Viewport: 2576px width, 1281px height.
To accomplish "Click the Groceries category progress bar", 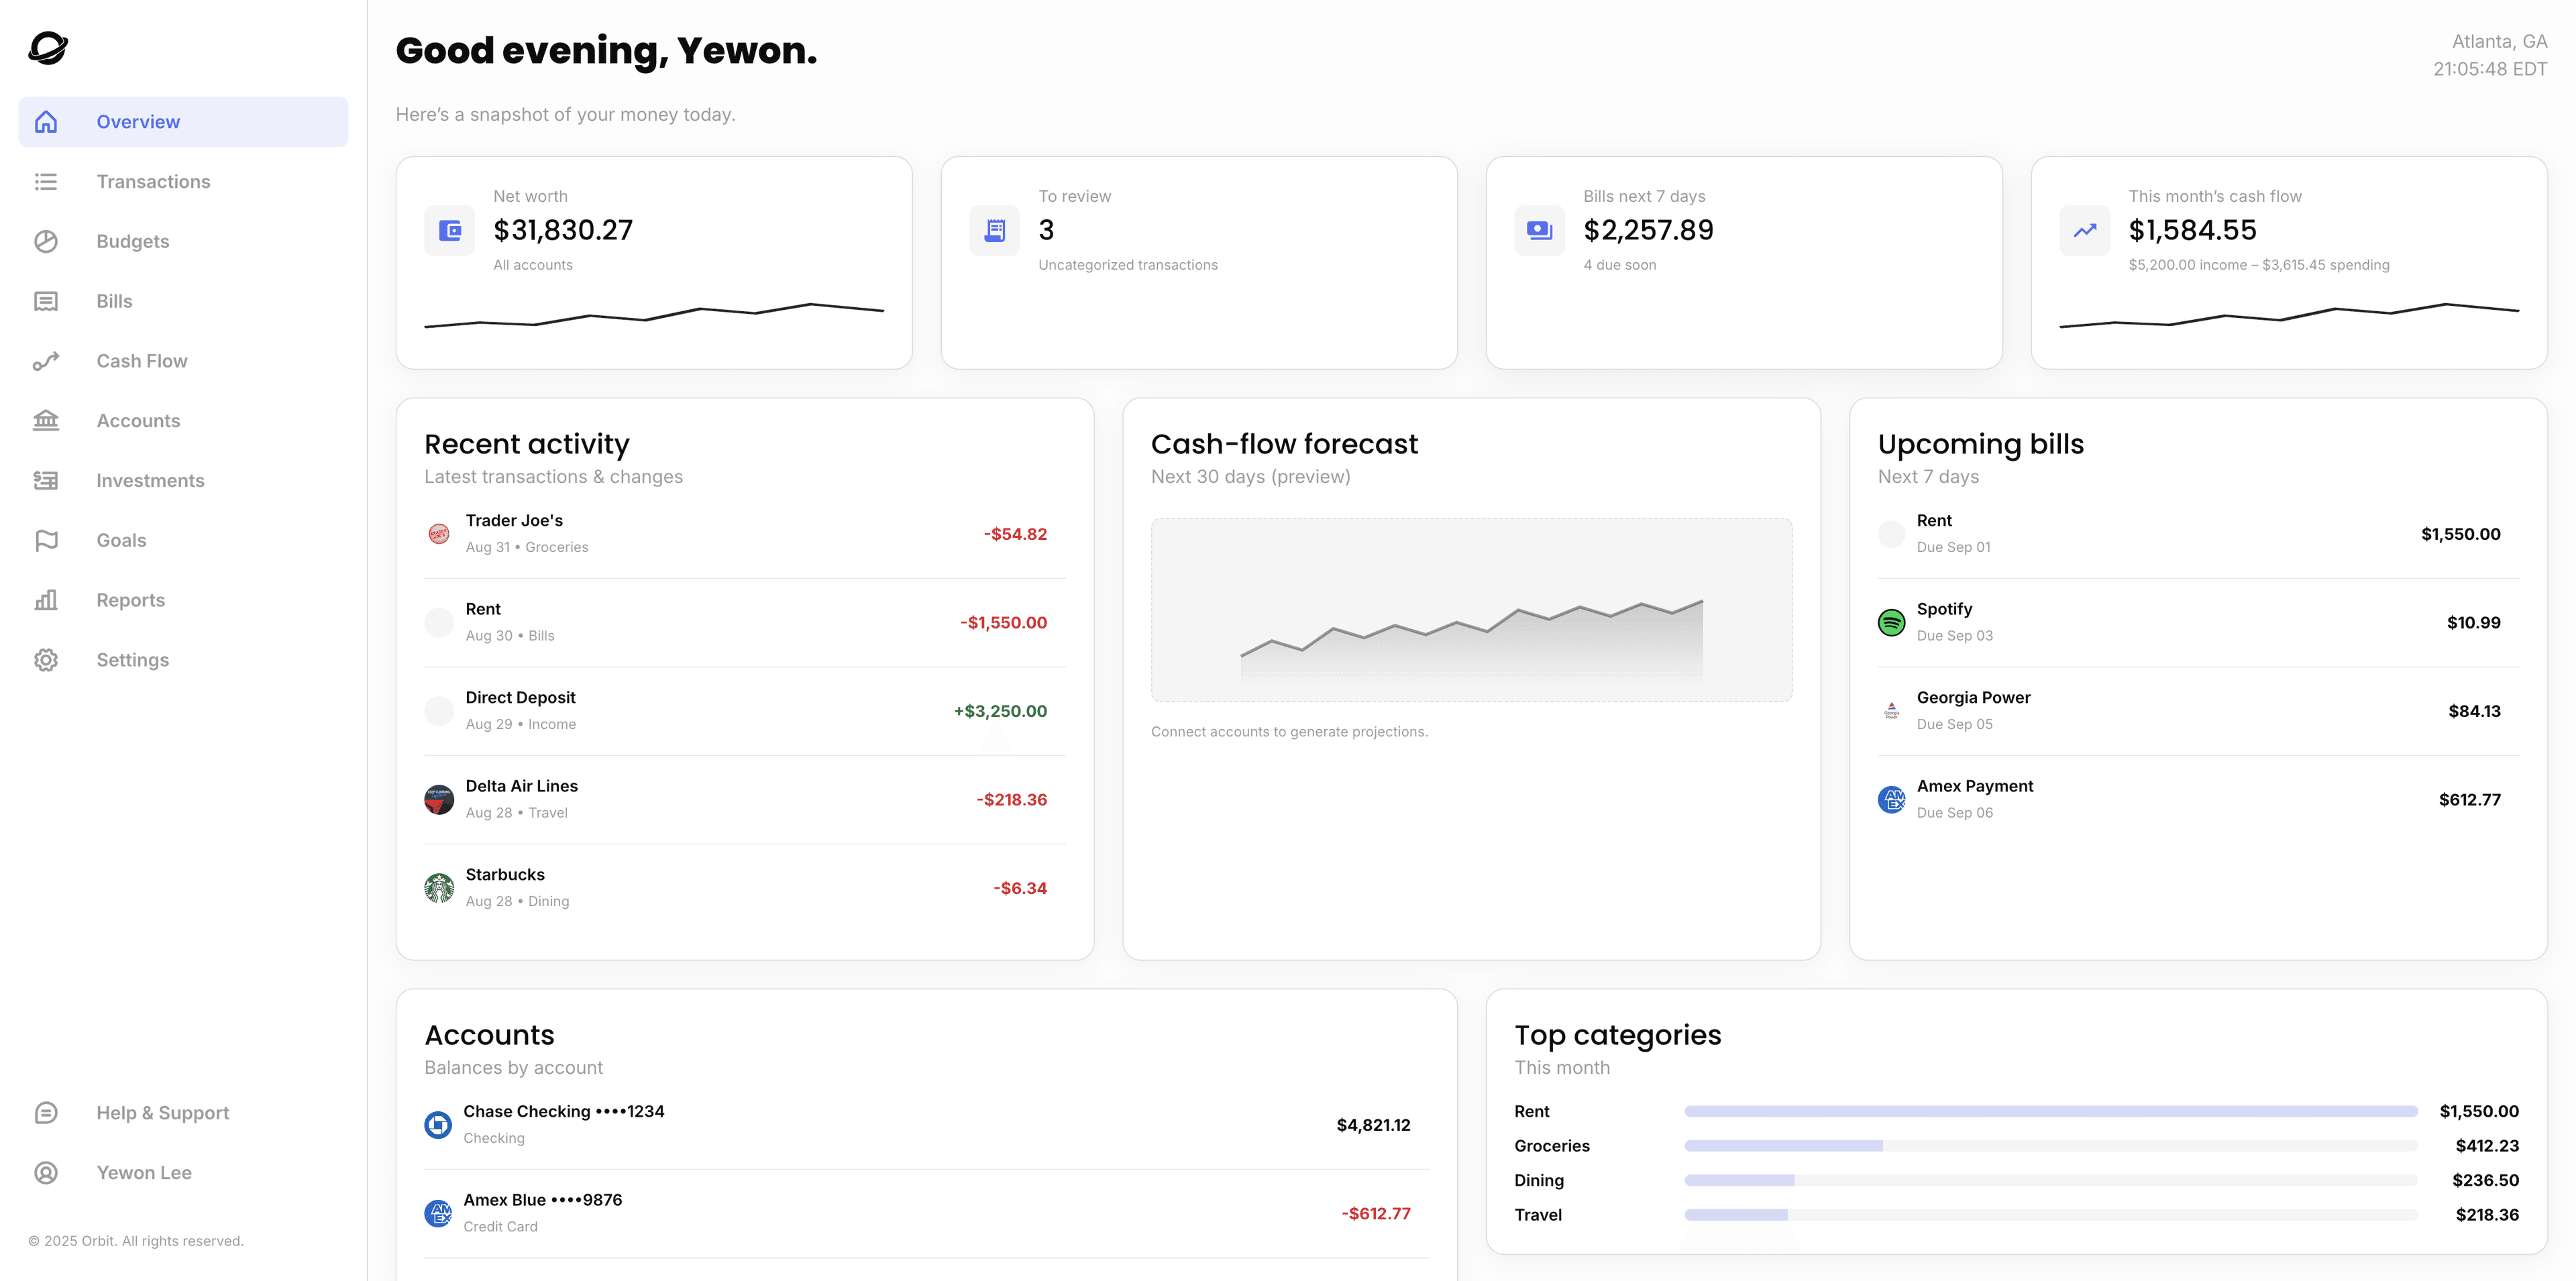I will (2050, 1146).
